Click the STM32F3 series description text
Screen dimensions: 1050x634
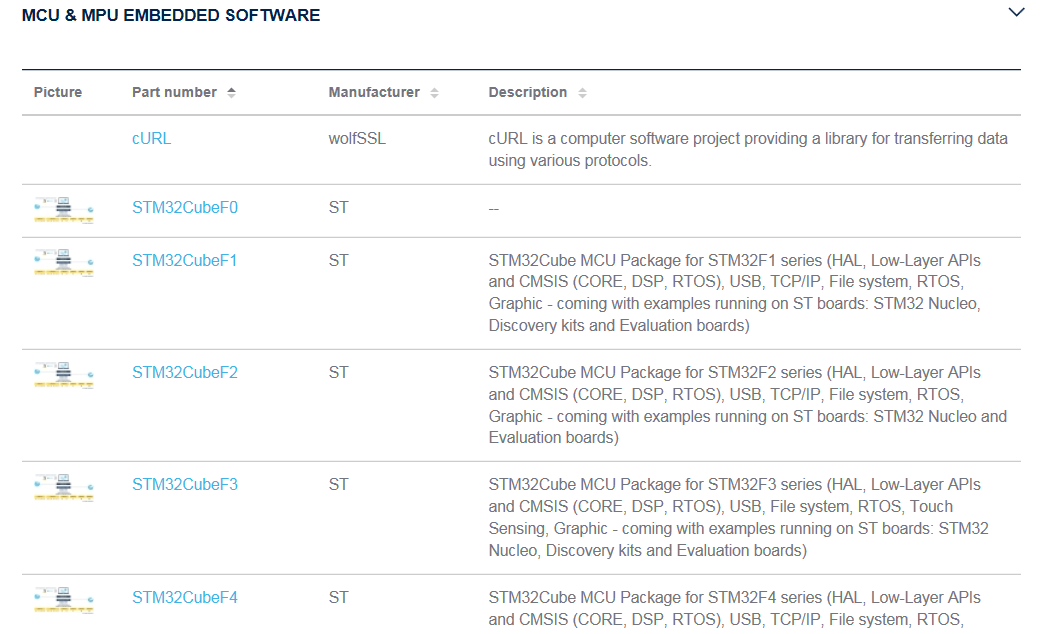coord(739,517)
